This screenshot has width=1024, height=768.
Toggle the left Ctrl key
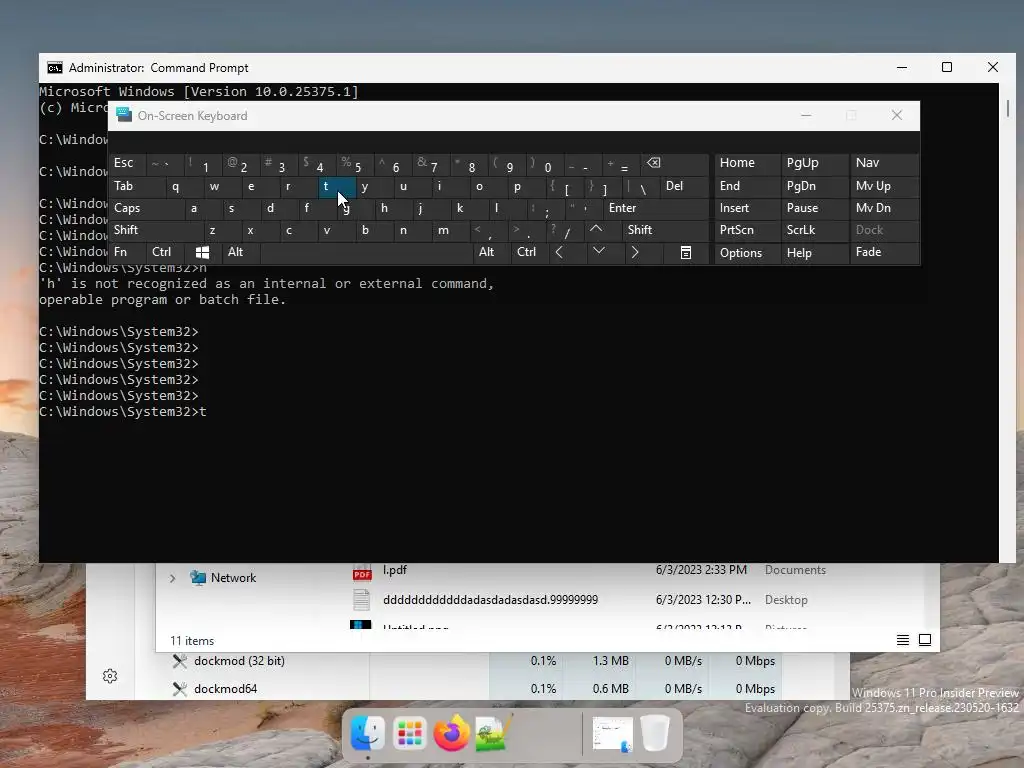pyautogui.click(x=165, y=252)
